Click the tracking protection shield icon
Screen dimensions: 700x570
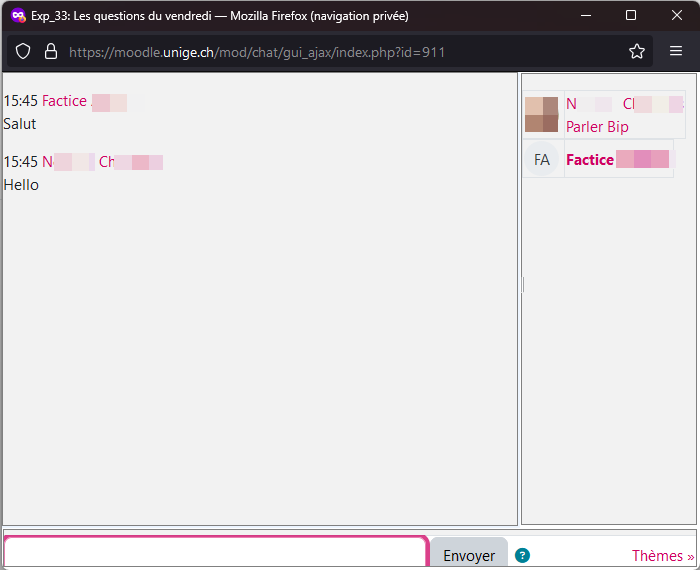point(23,52)
